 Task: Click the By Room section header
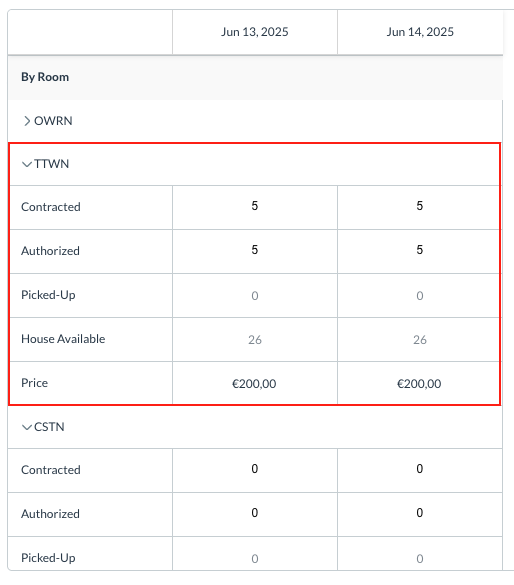(x=45, y=77)
